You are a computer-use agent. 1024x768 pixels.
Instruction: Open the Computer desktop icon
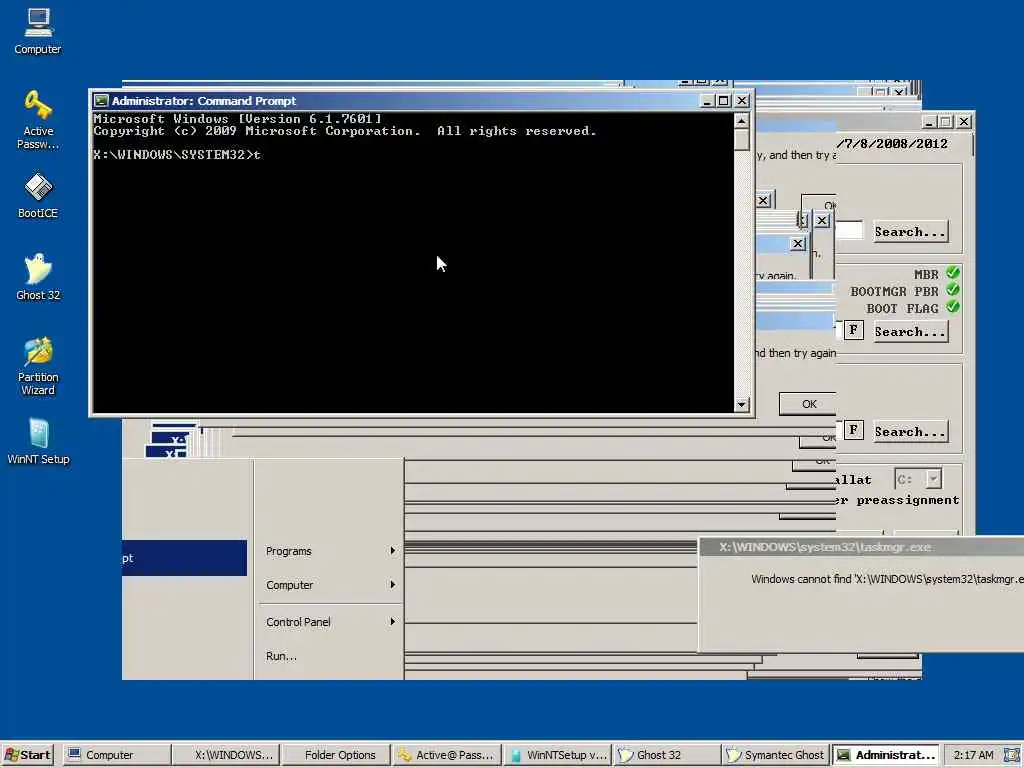click(x=38, y=31)
